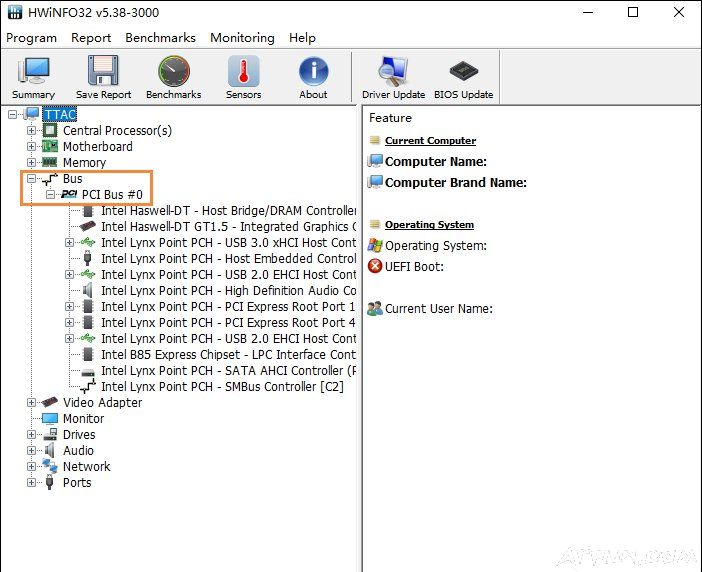
Task: Expand the Ports node
Action: coord(31,482)
